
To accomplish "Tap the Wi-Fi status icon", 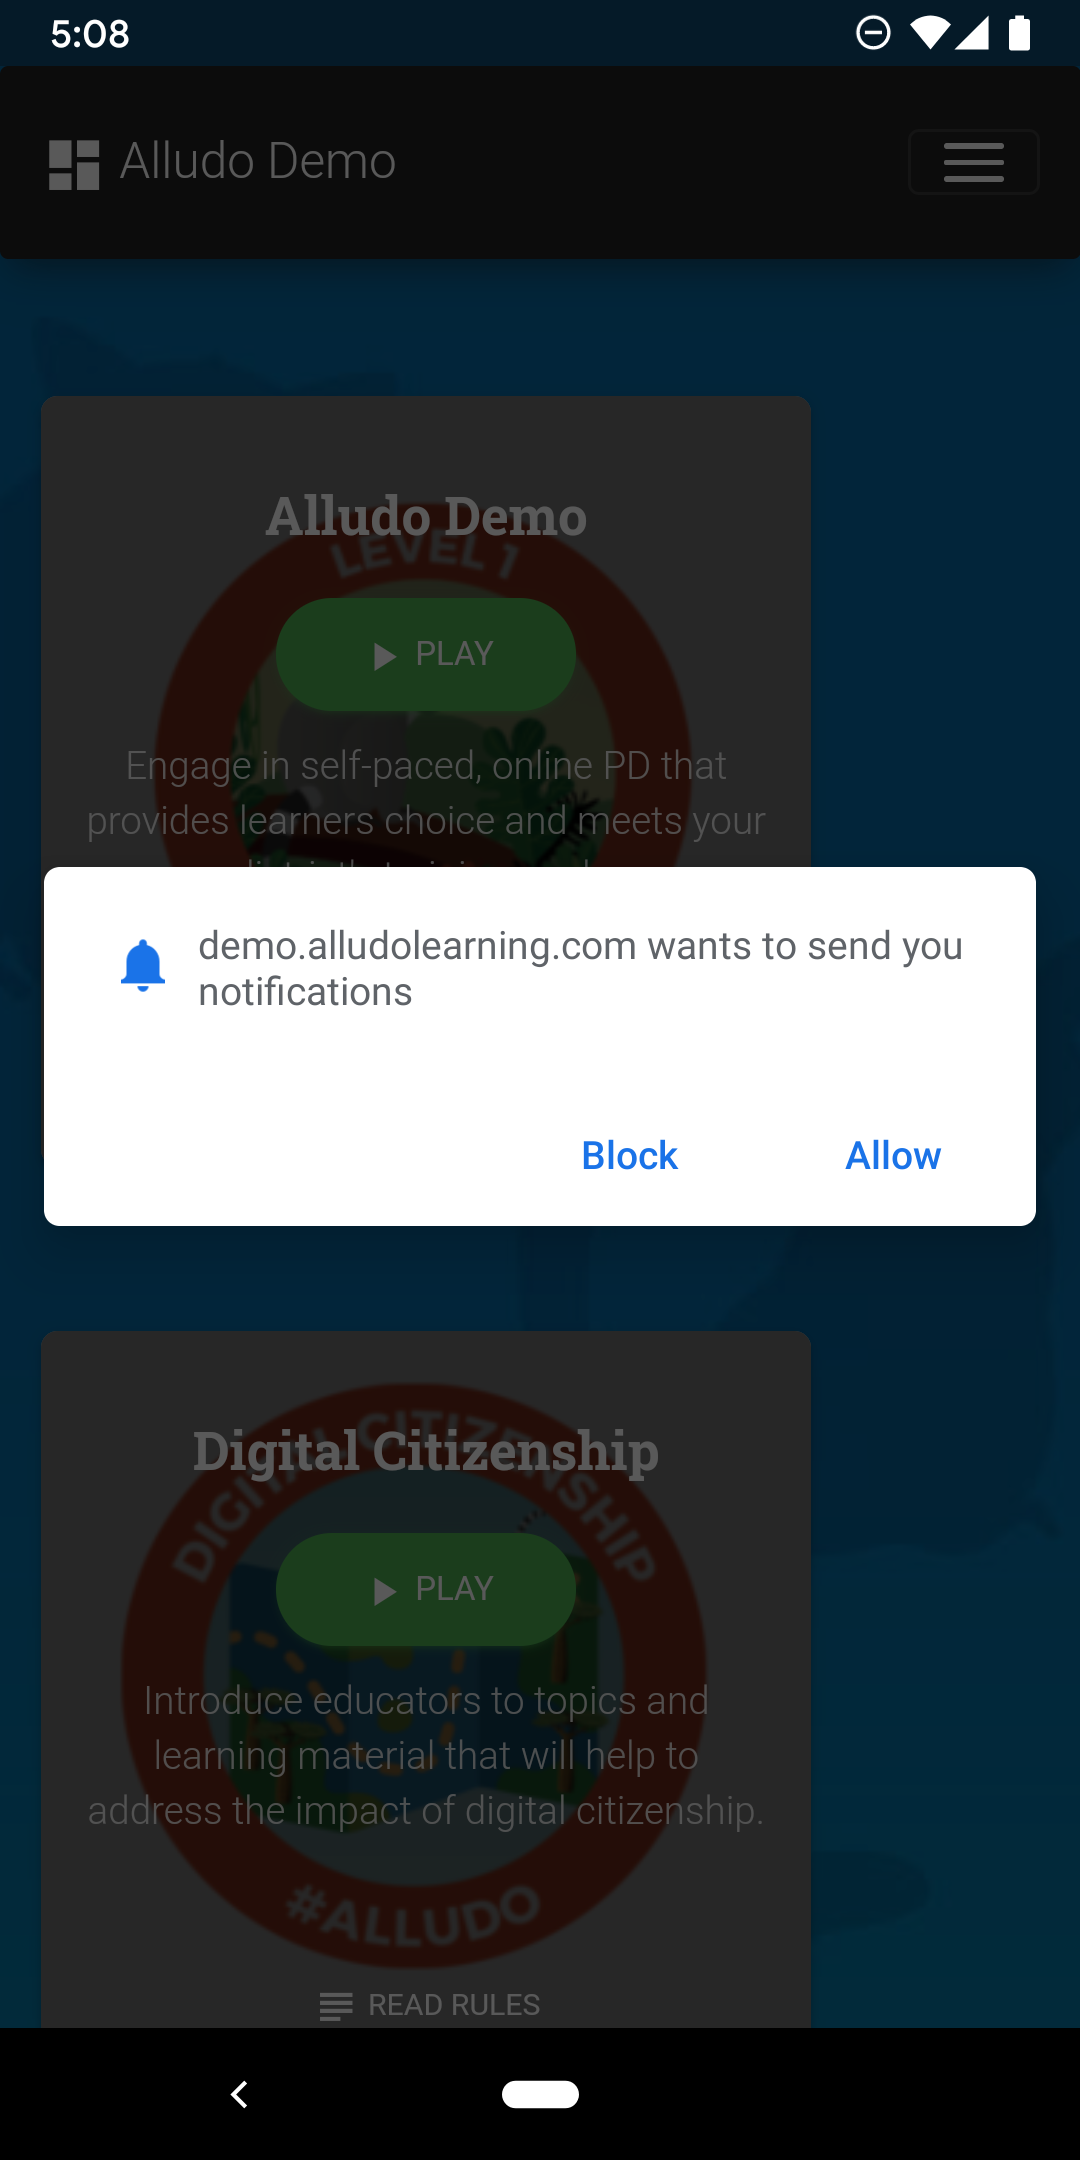I will tap(930, 33).
